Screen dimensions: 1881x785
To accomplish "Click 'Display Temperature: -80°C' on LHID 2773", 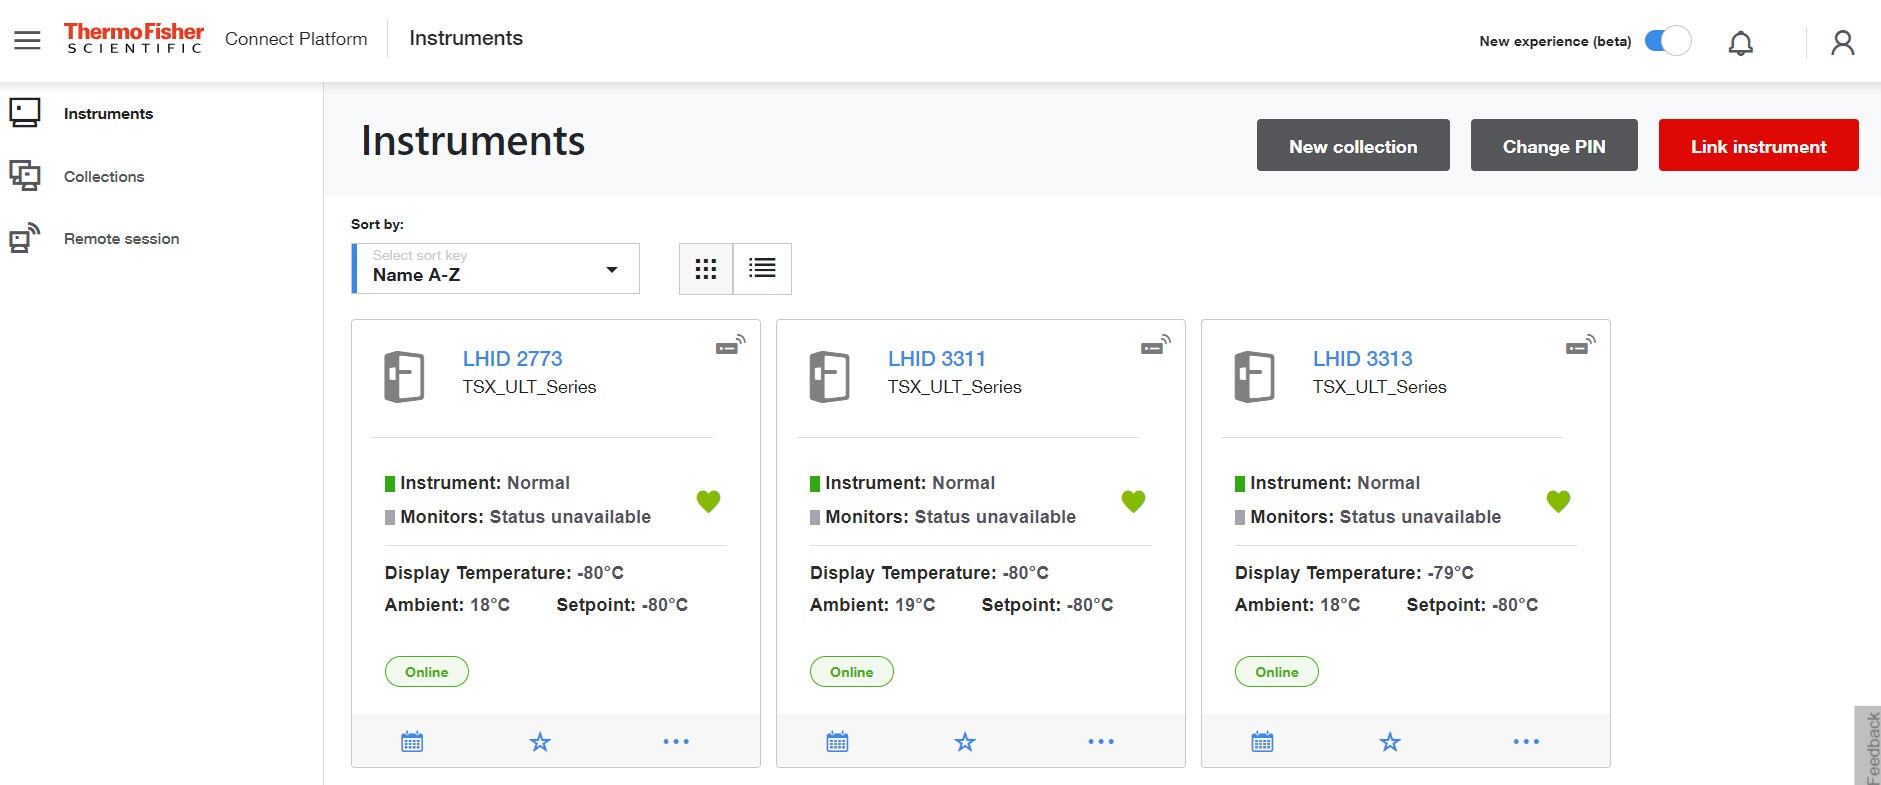I will (504, 573).
